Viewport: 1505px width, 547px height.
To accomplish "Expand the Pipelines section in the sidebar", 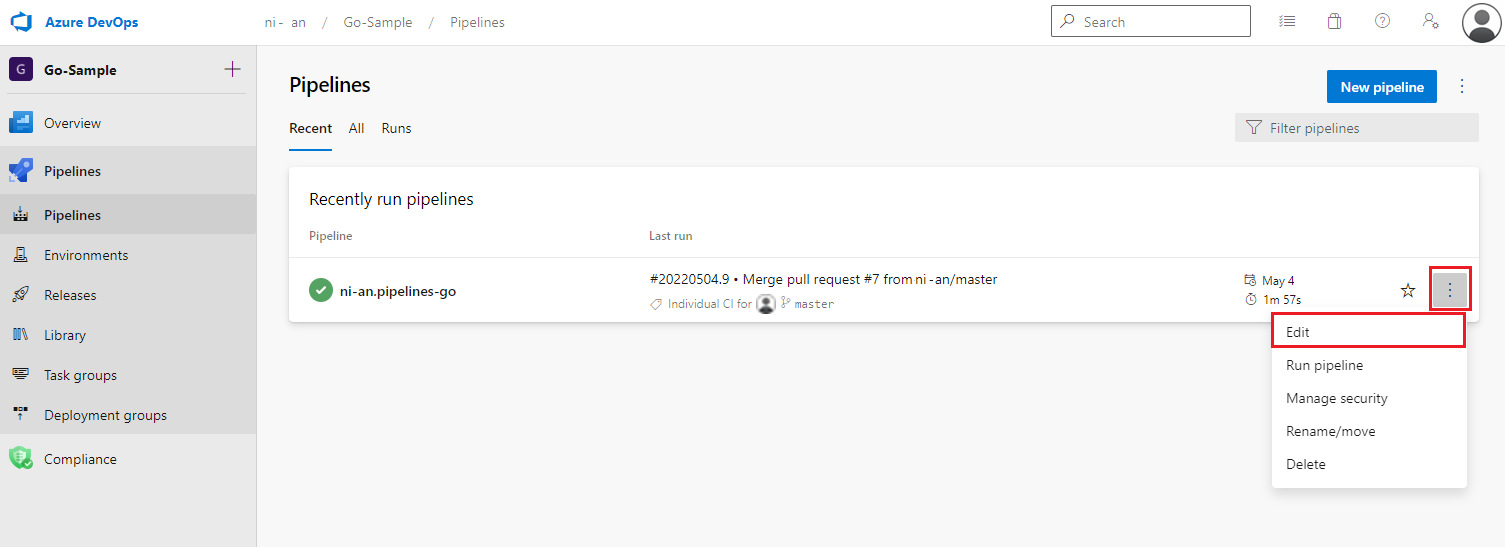I will click(x=72, y=171).
